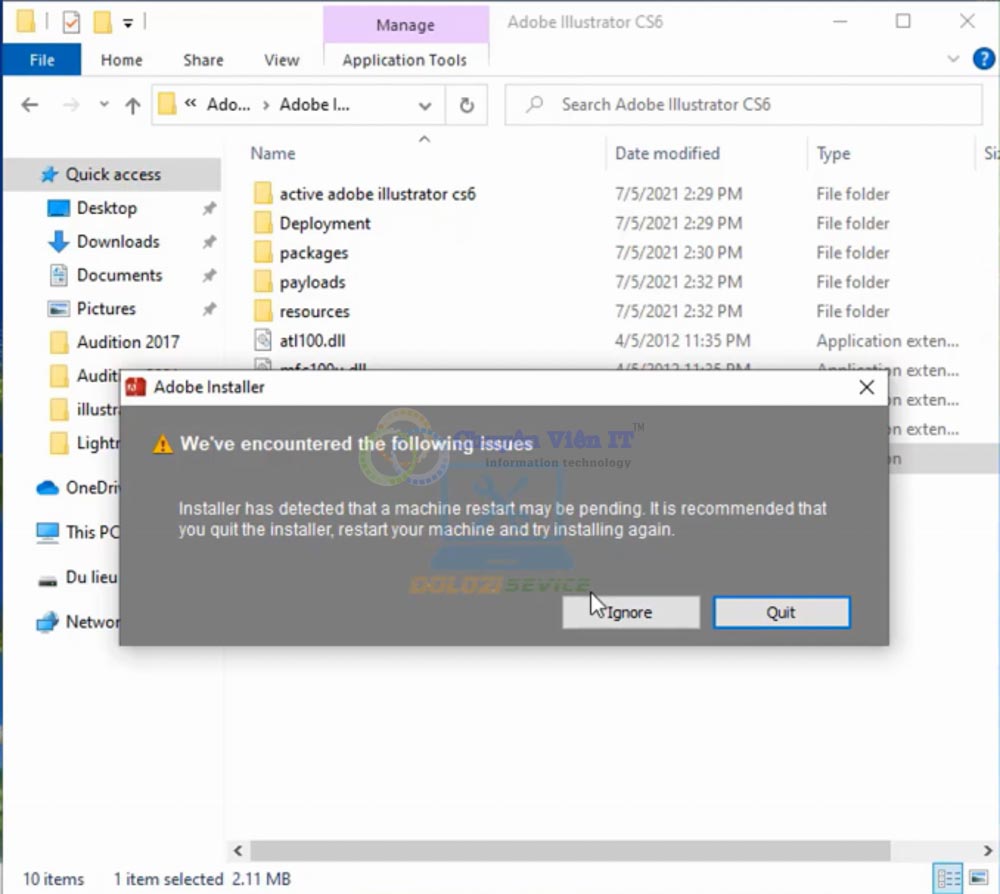1000x894 pixels.
Task: Select the Application Tools tab
Action: click(404, 60)
